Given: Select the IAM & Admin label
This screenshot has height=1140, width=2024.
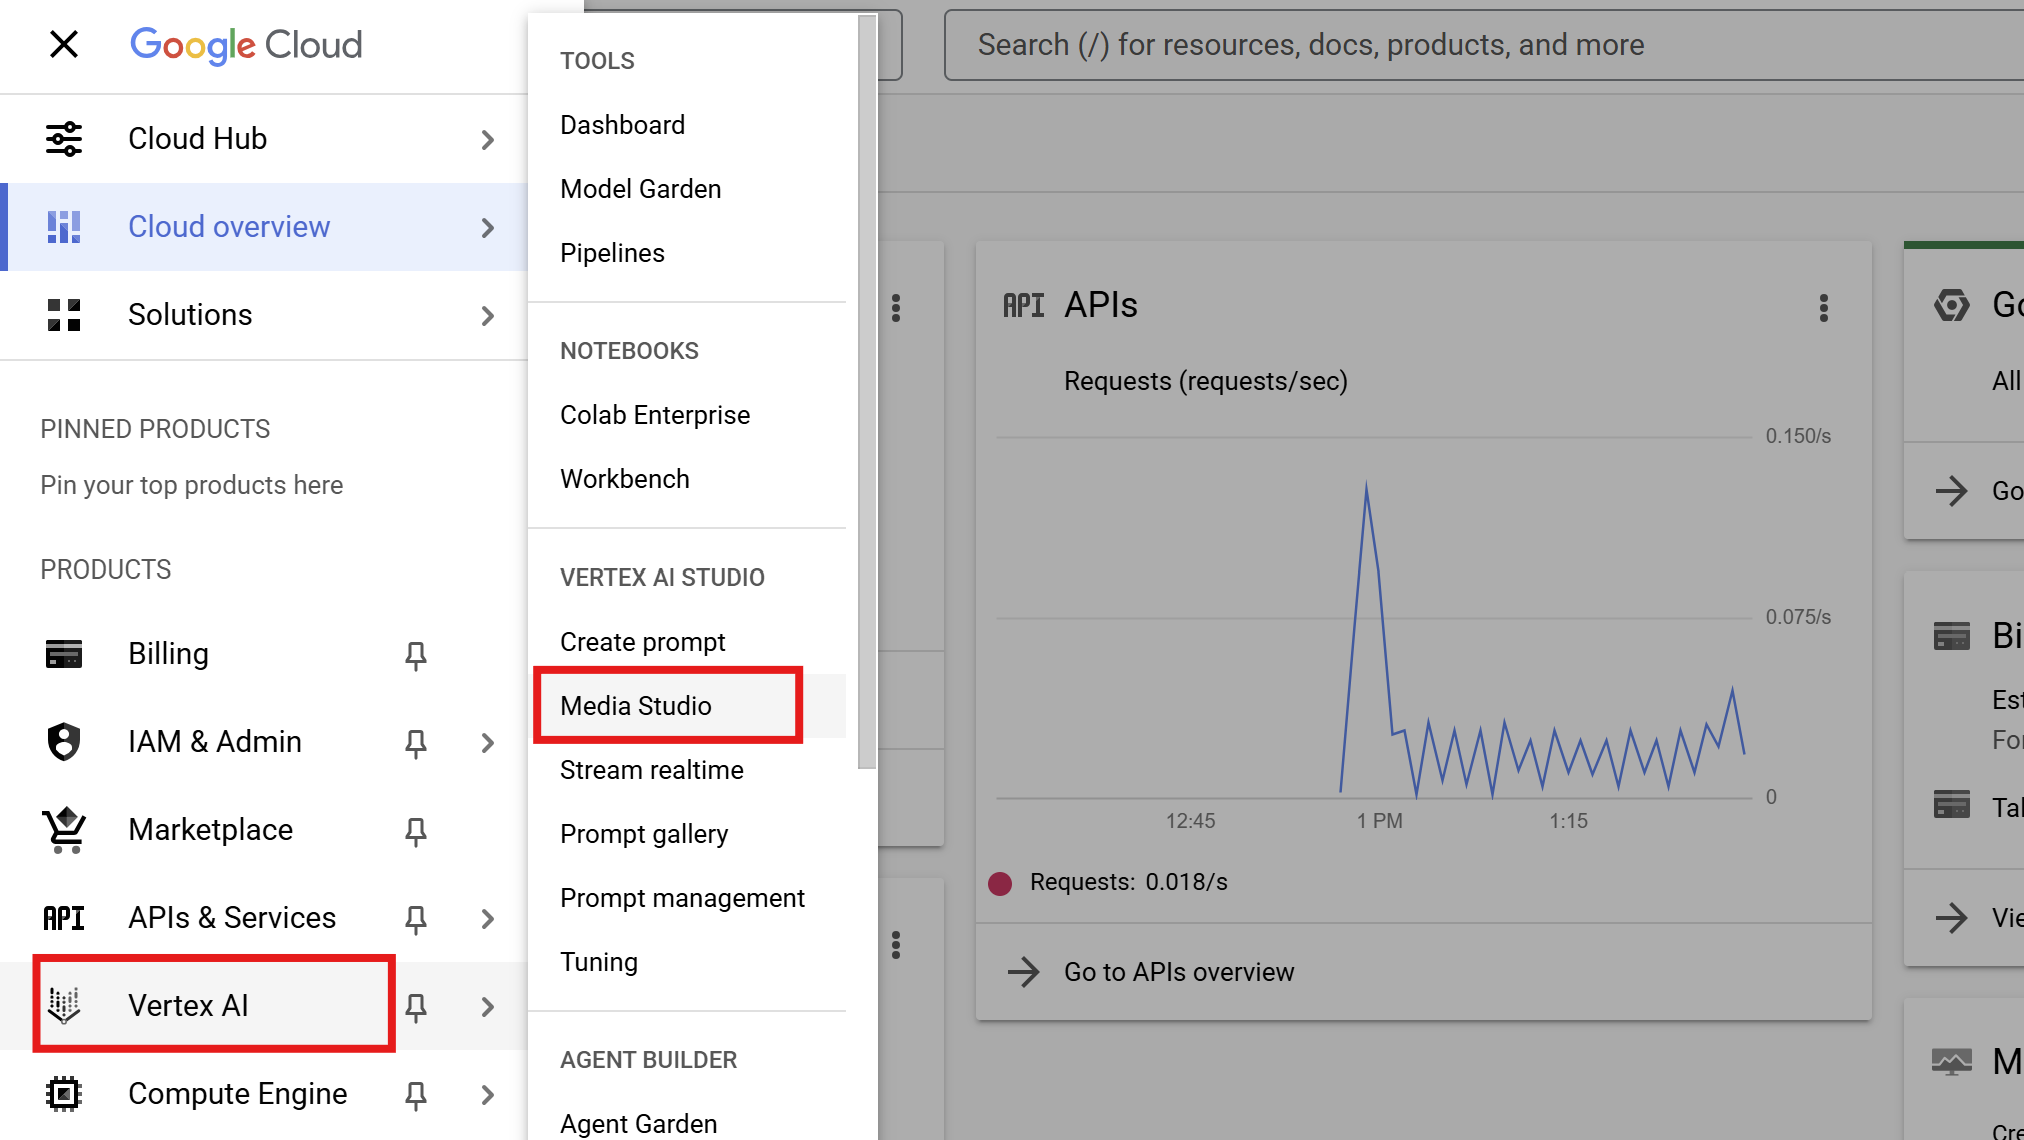Looking at the screenshot, I should click(215, 742).
